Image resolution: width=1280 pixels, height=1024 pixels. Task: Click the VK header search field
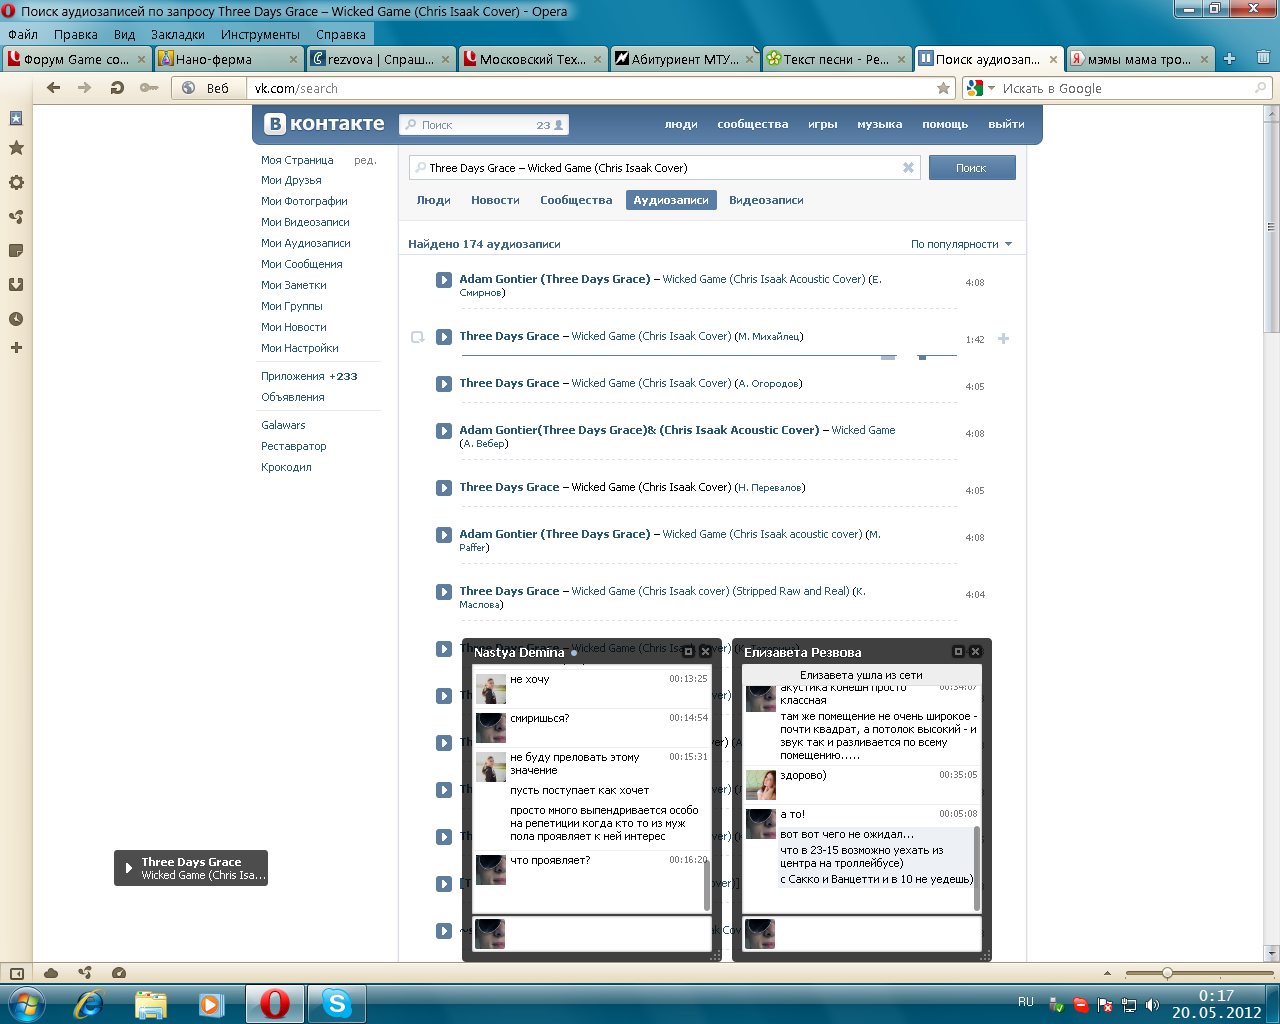click(484, 125)
